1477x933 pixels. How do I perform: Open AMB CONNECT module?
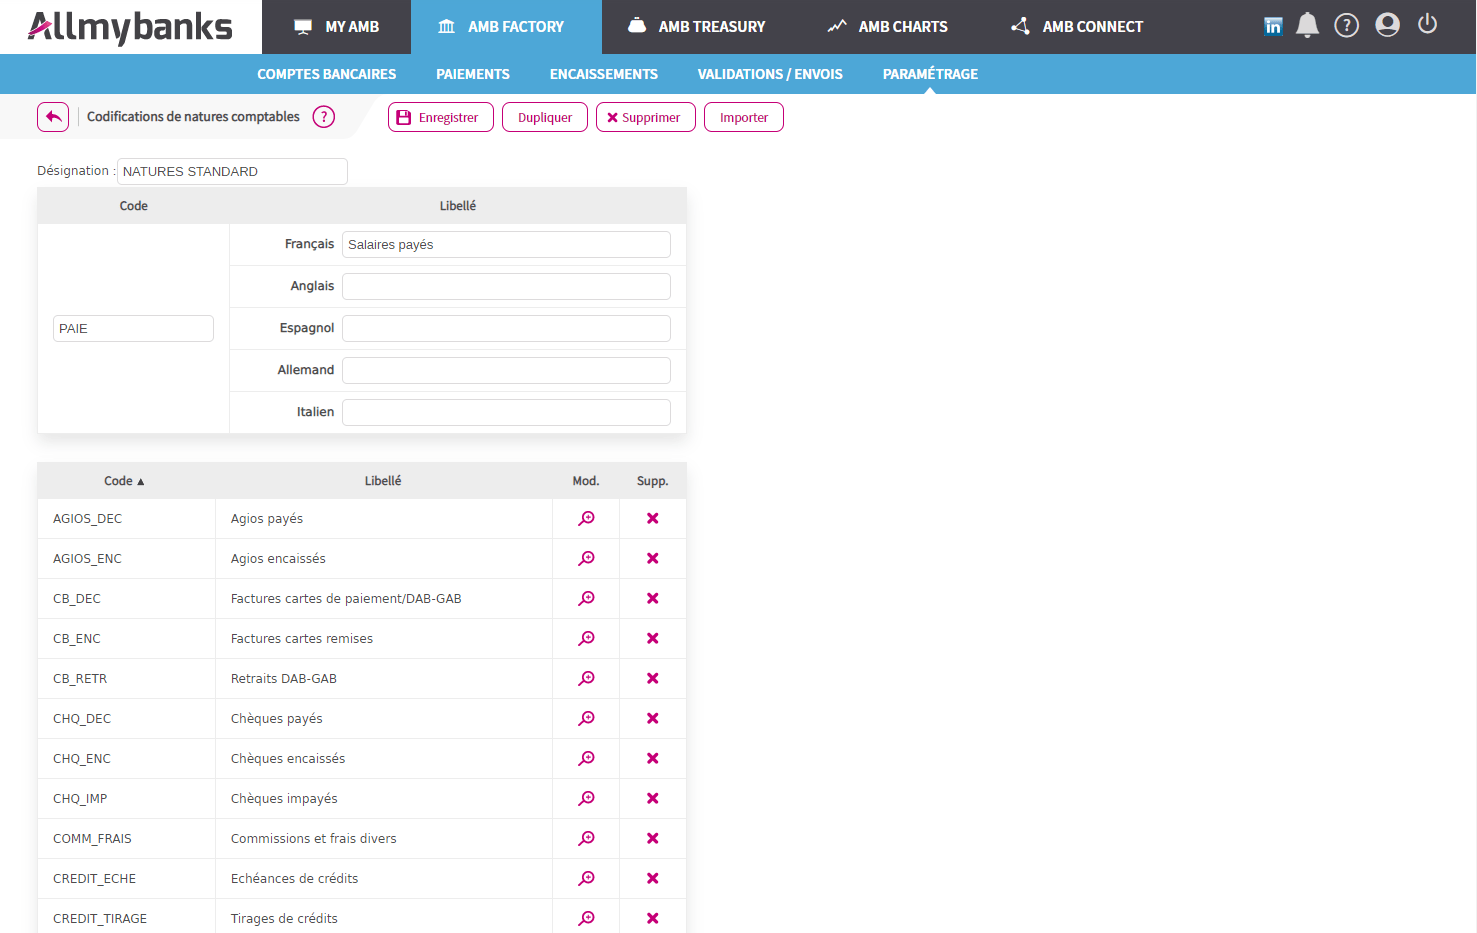pos(1077,27)
